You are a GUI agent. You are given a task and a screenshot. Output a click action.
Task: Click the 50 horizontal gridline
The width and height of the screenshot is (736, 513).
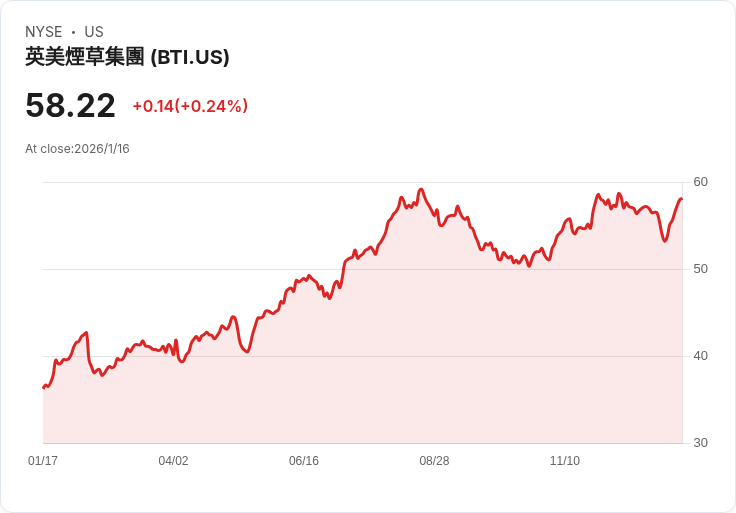coord(363,269)
